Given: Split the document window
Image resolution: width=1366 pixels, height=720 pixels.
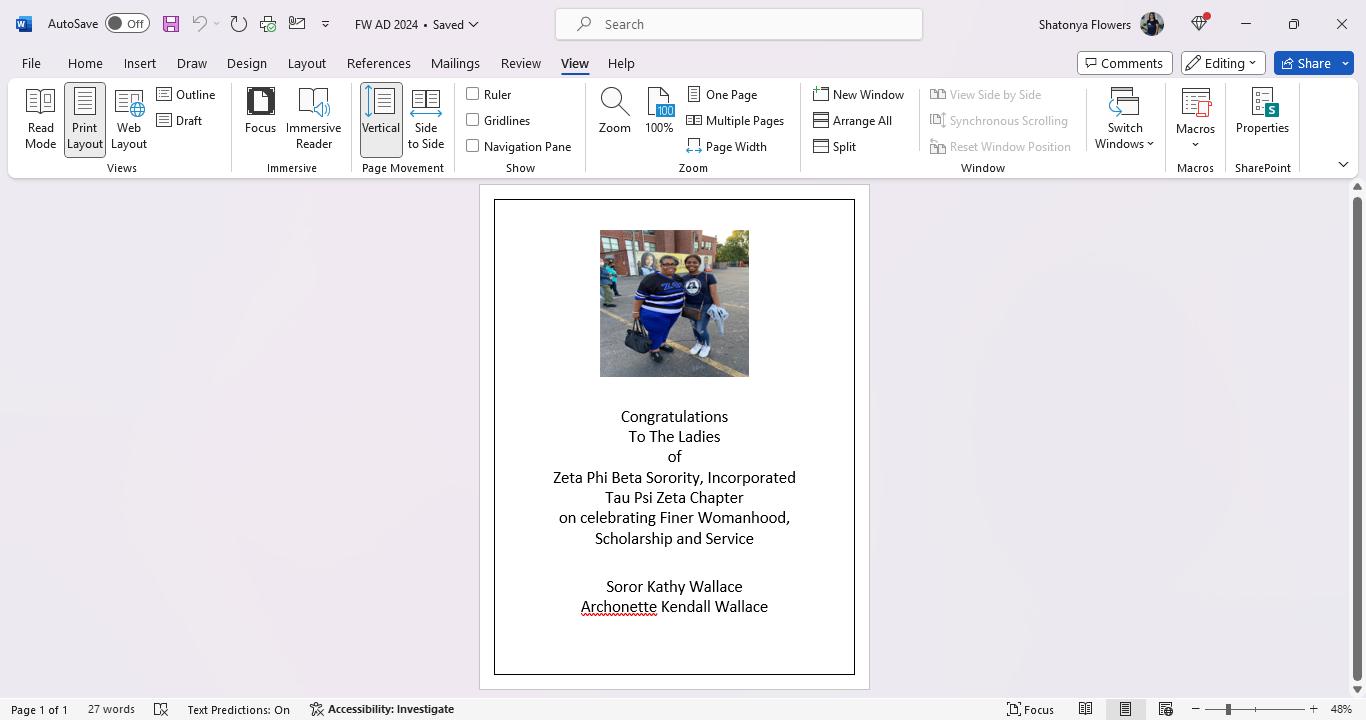Looking at the screenshot, I should click(835, 146).
